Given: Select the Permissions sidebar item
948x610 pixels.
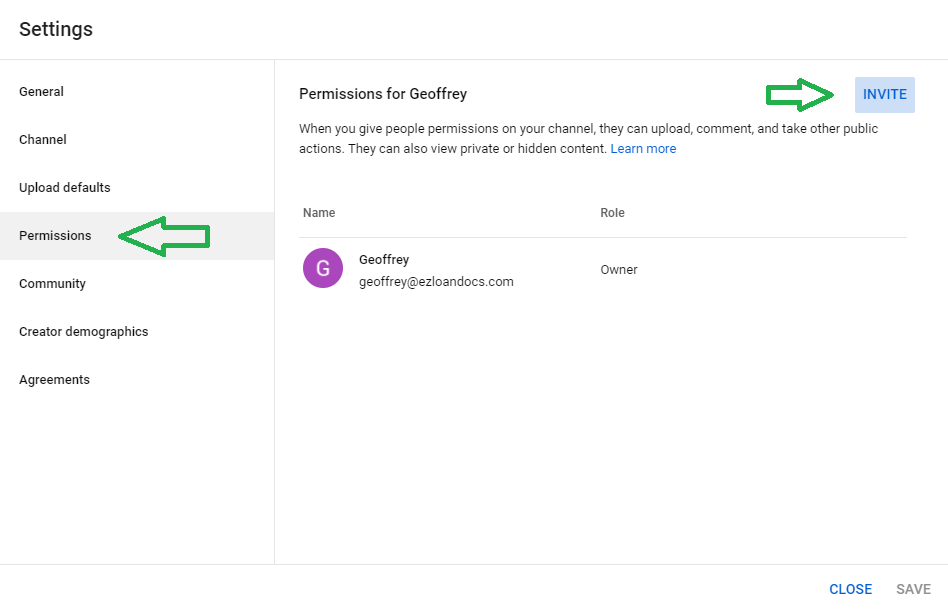Looking at the screenshot, I should pyautogui.click(x=55, y=236).
